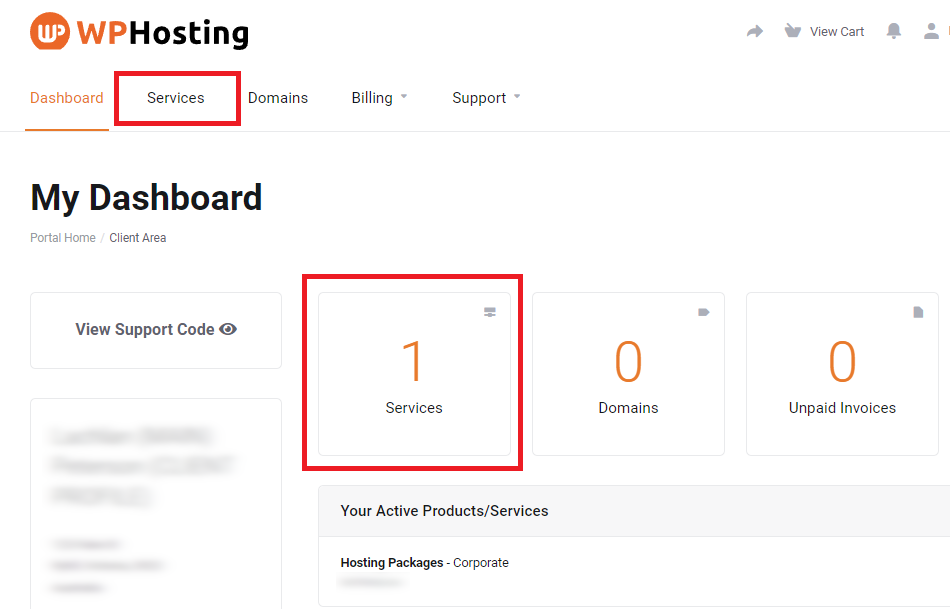Click the share arrow icon beside View Cart

coord(755,32)
